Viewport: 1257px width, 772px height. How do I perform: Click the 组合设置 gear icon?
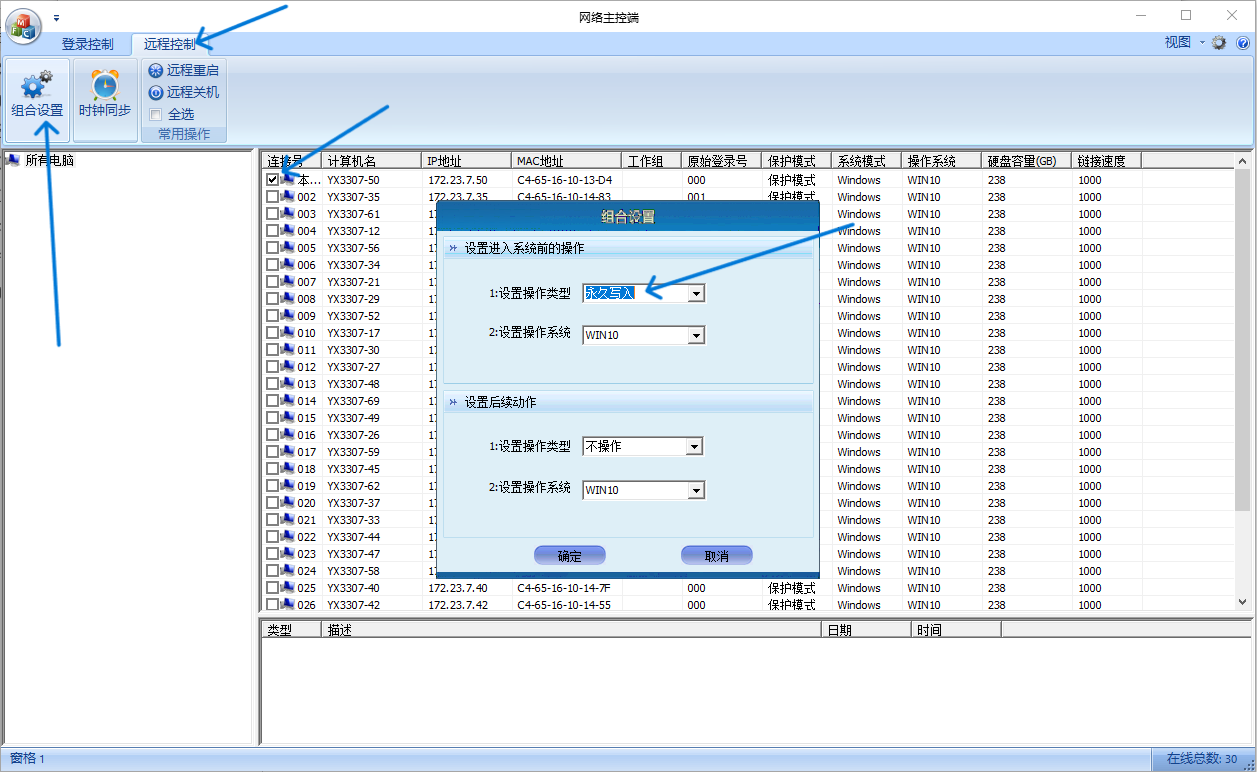(x=37, y=84)
